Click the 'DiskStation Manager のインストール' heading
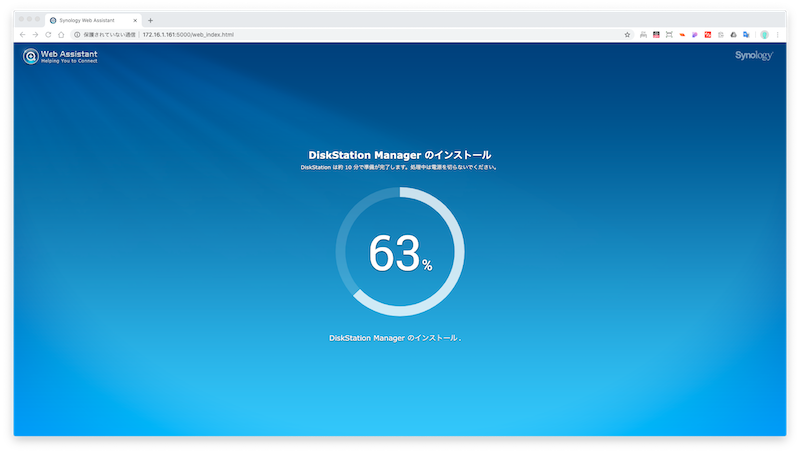800x453 pixels. [x=399, y=155]
